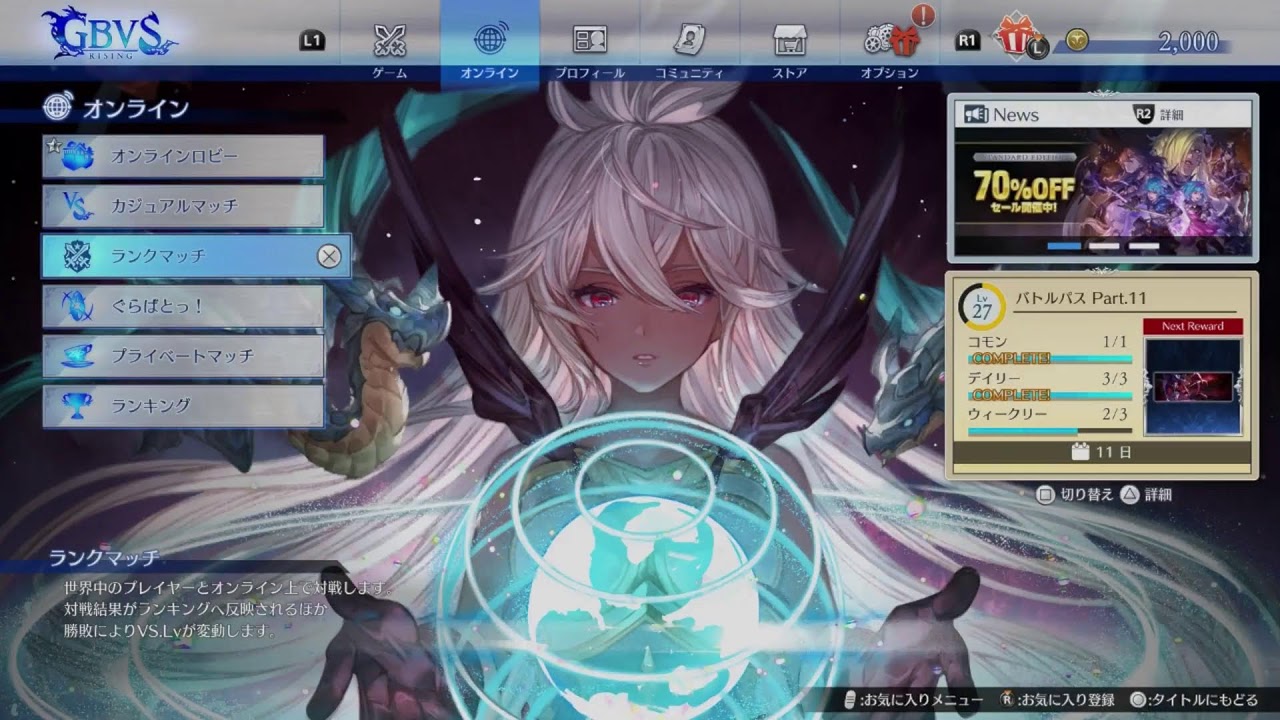Click the teacup icon beside プライベートマッチ
This screenshot has height=720, width=1280.
click(76, 356)
